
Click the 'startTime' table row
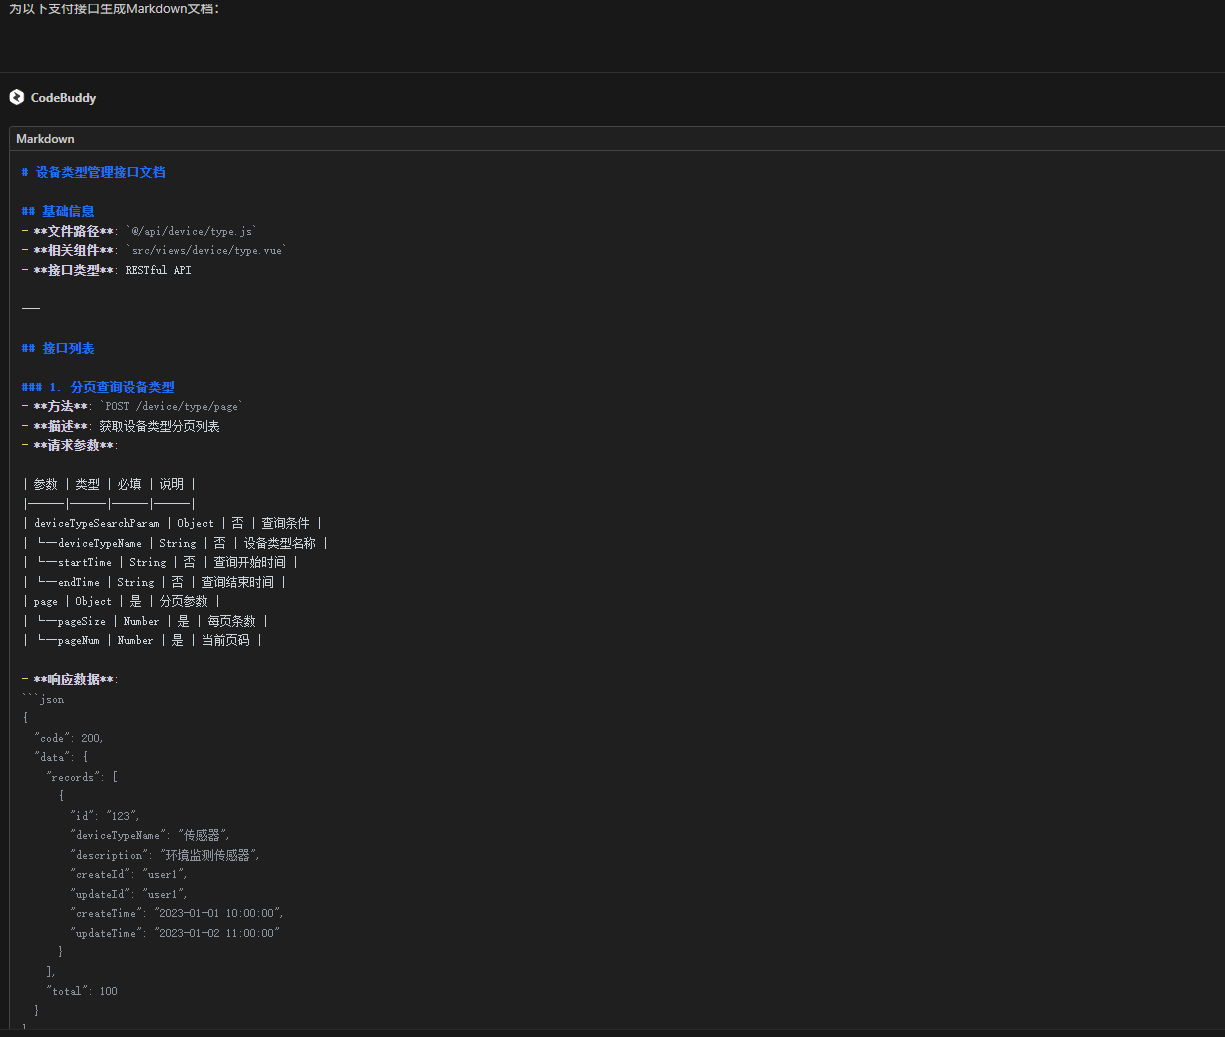pos(160,562)
